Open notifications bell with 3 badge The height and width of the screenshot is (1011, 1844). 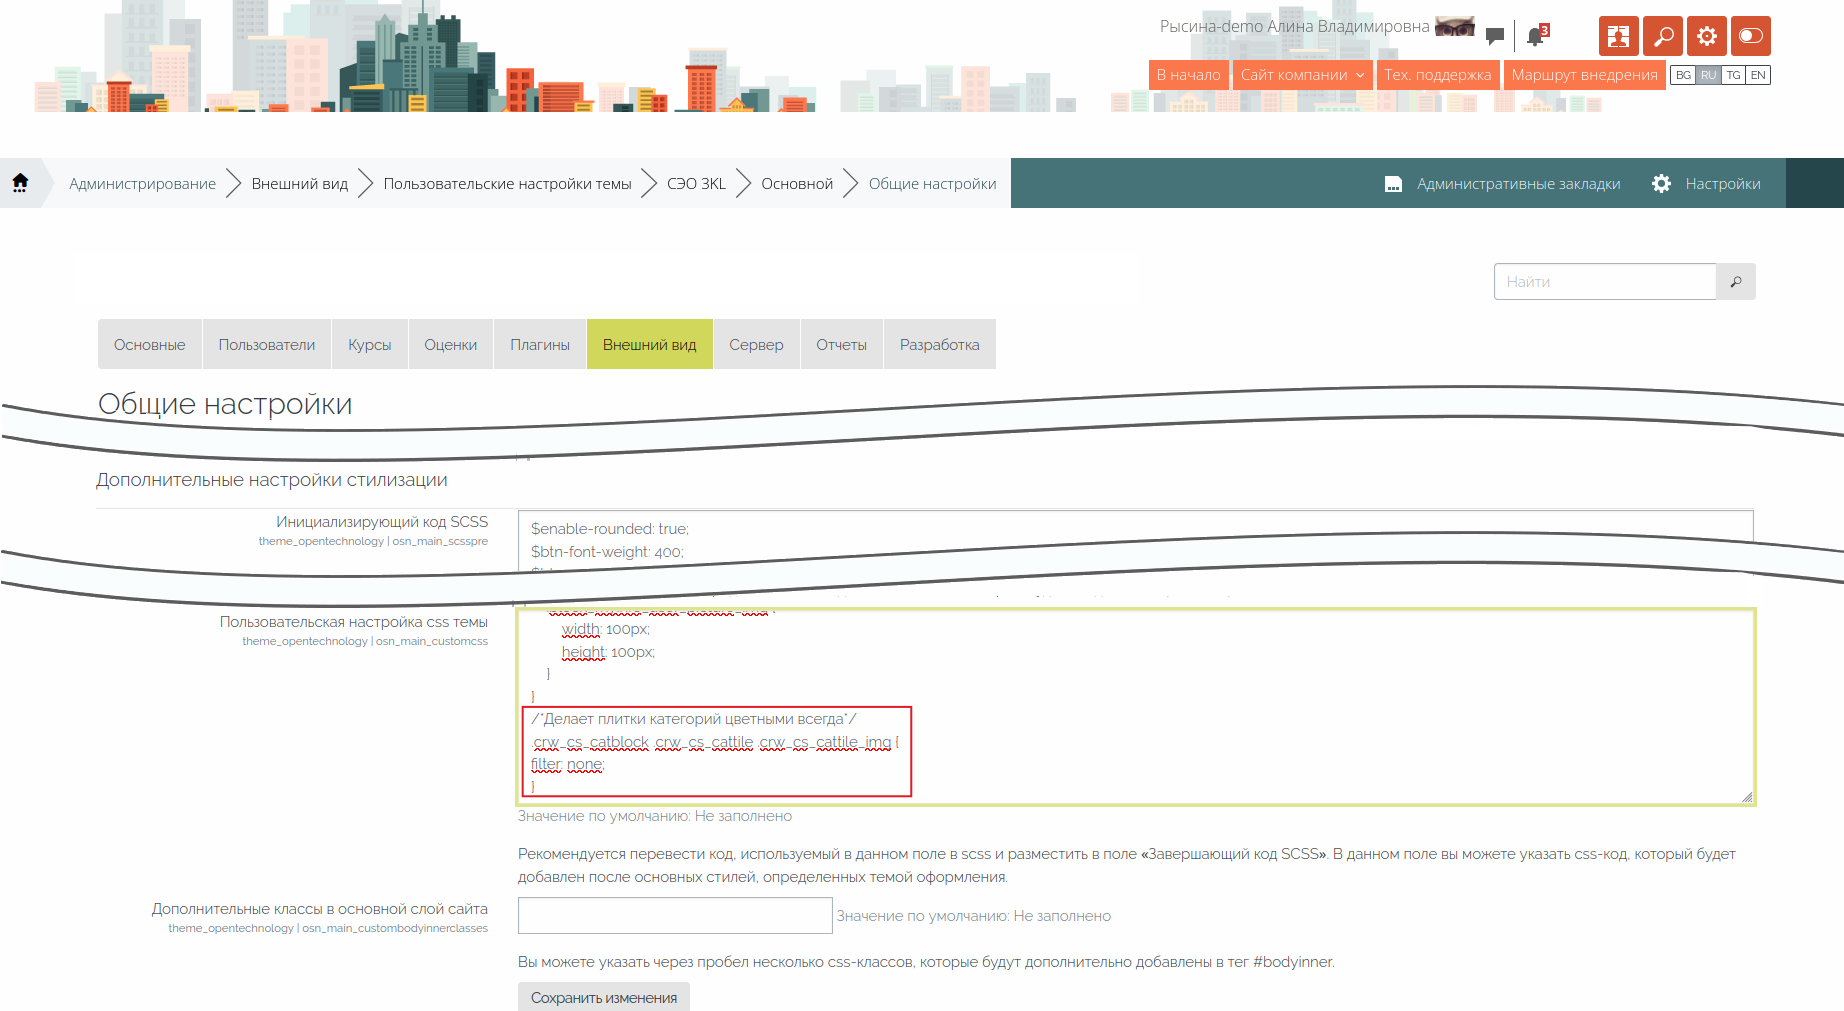point(1536,37)
